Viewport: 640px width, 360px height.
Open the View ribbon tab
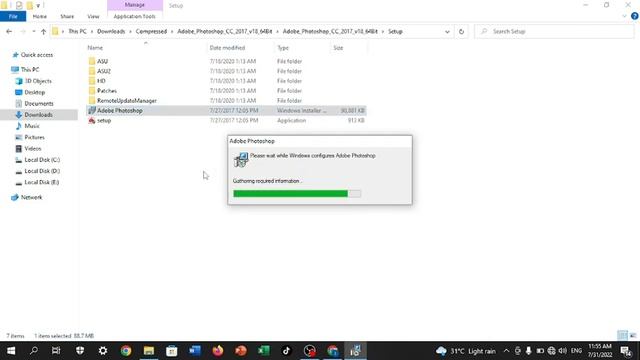[93, 16]
